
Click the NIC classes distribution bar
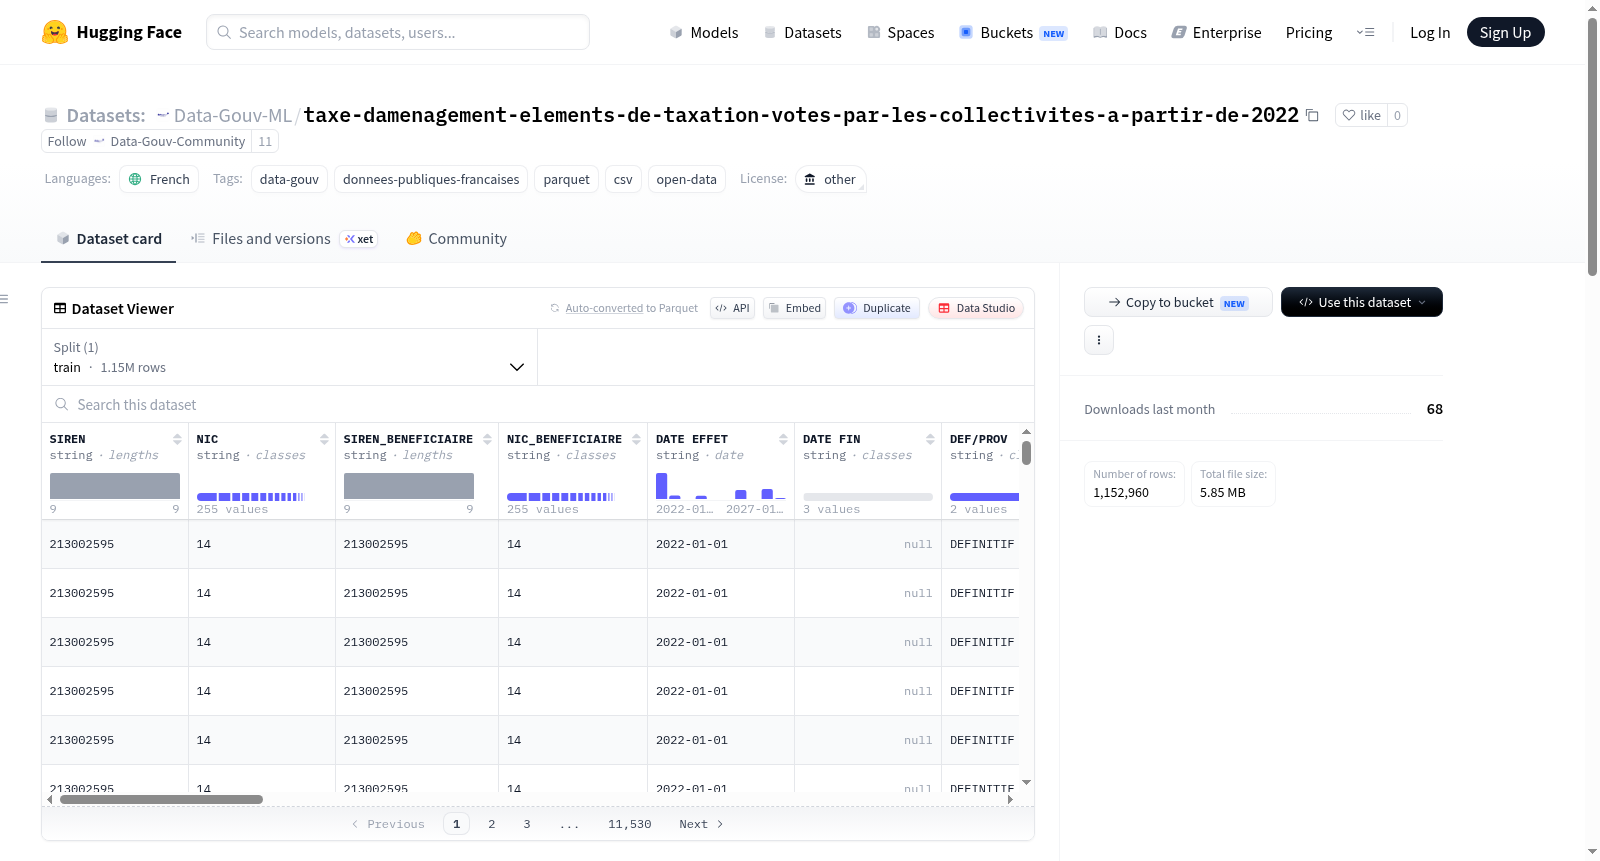coord(251,497)
